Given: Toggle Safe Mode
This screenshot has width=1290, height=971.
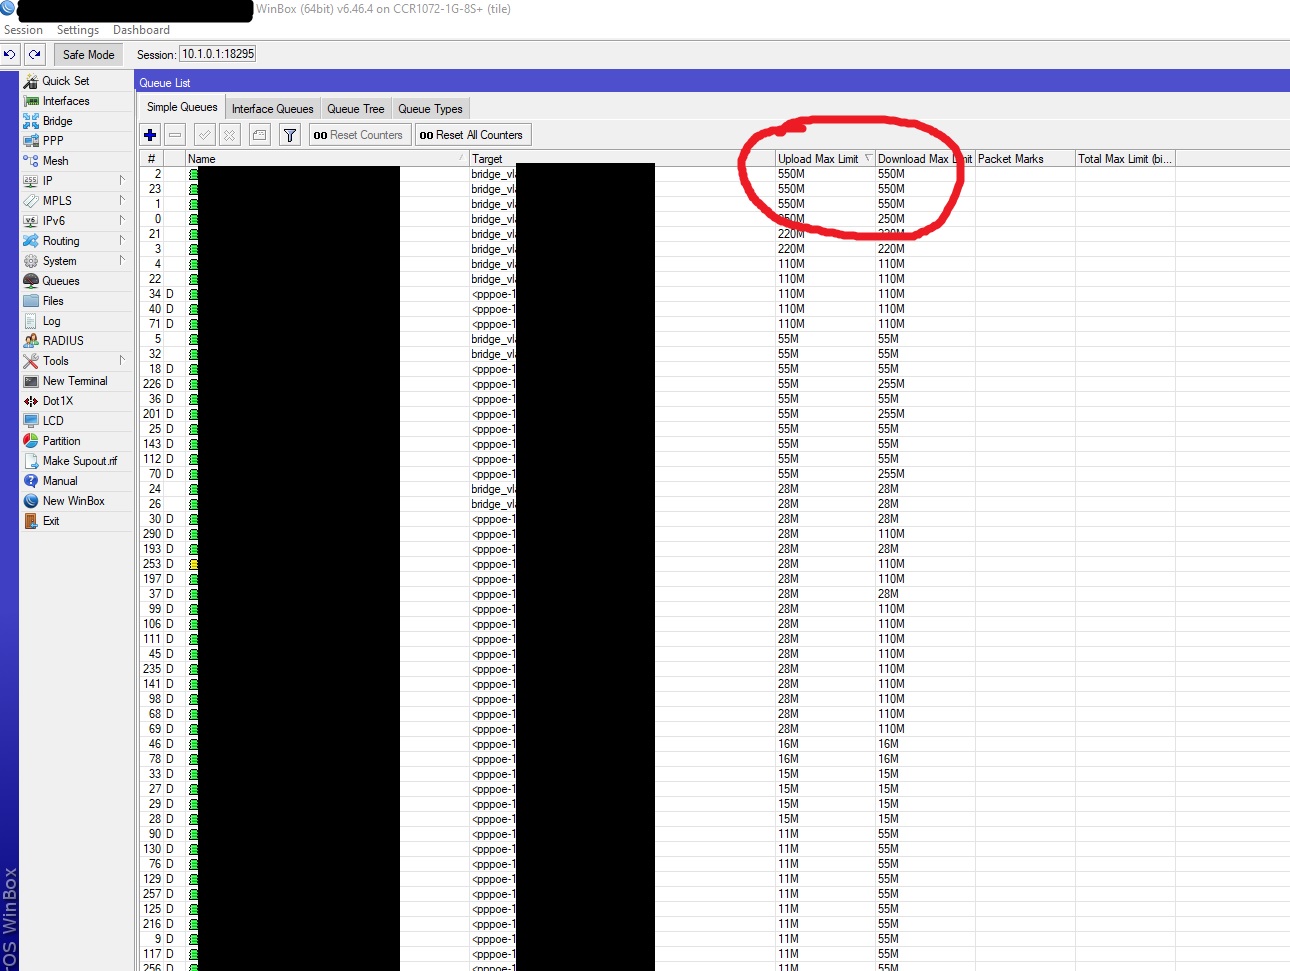Looking at the screenshot, I should click(x=88, y=55).
